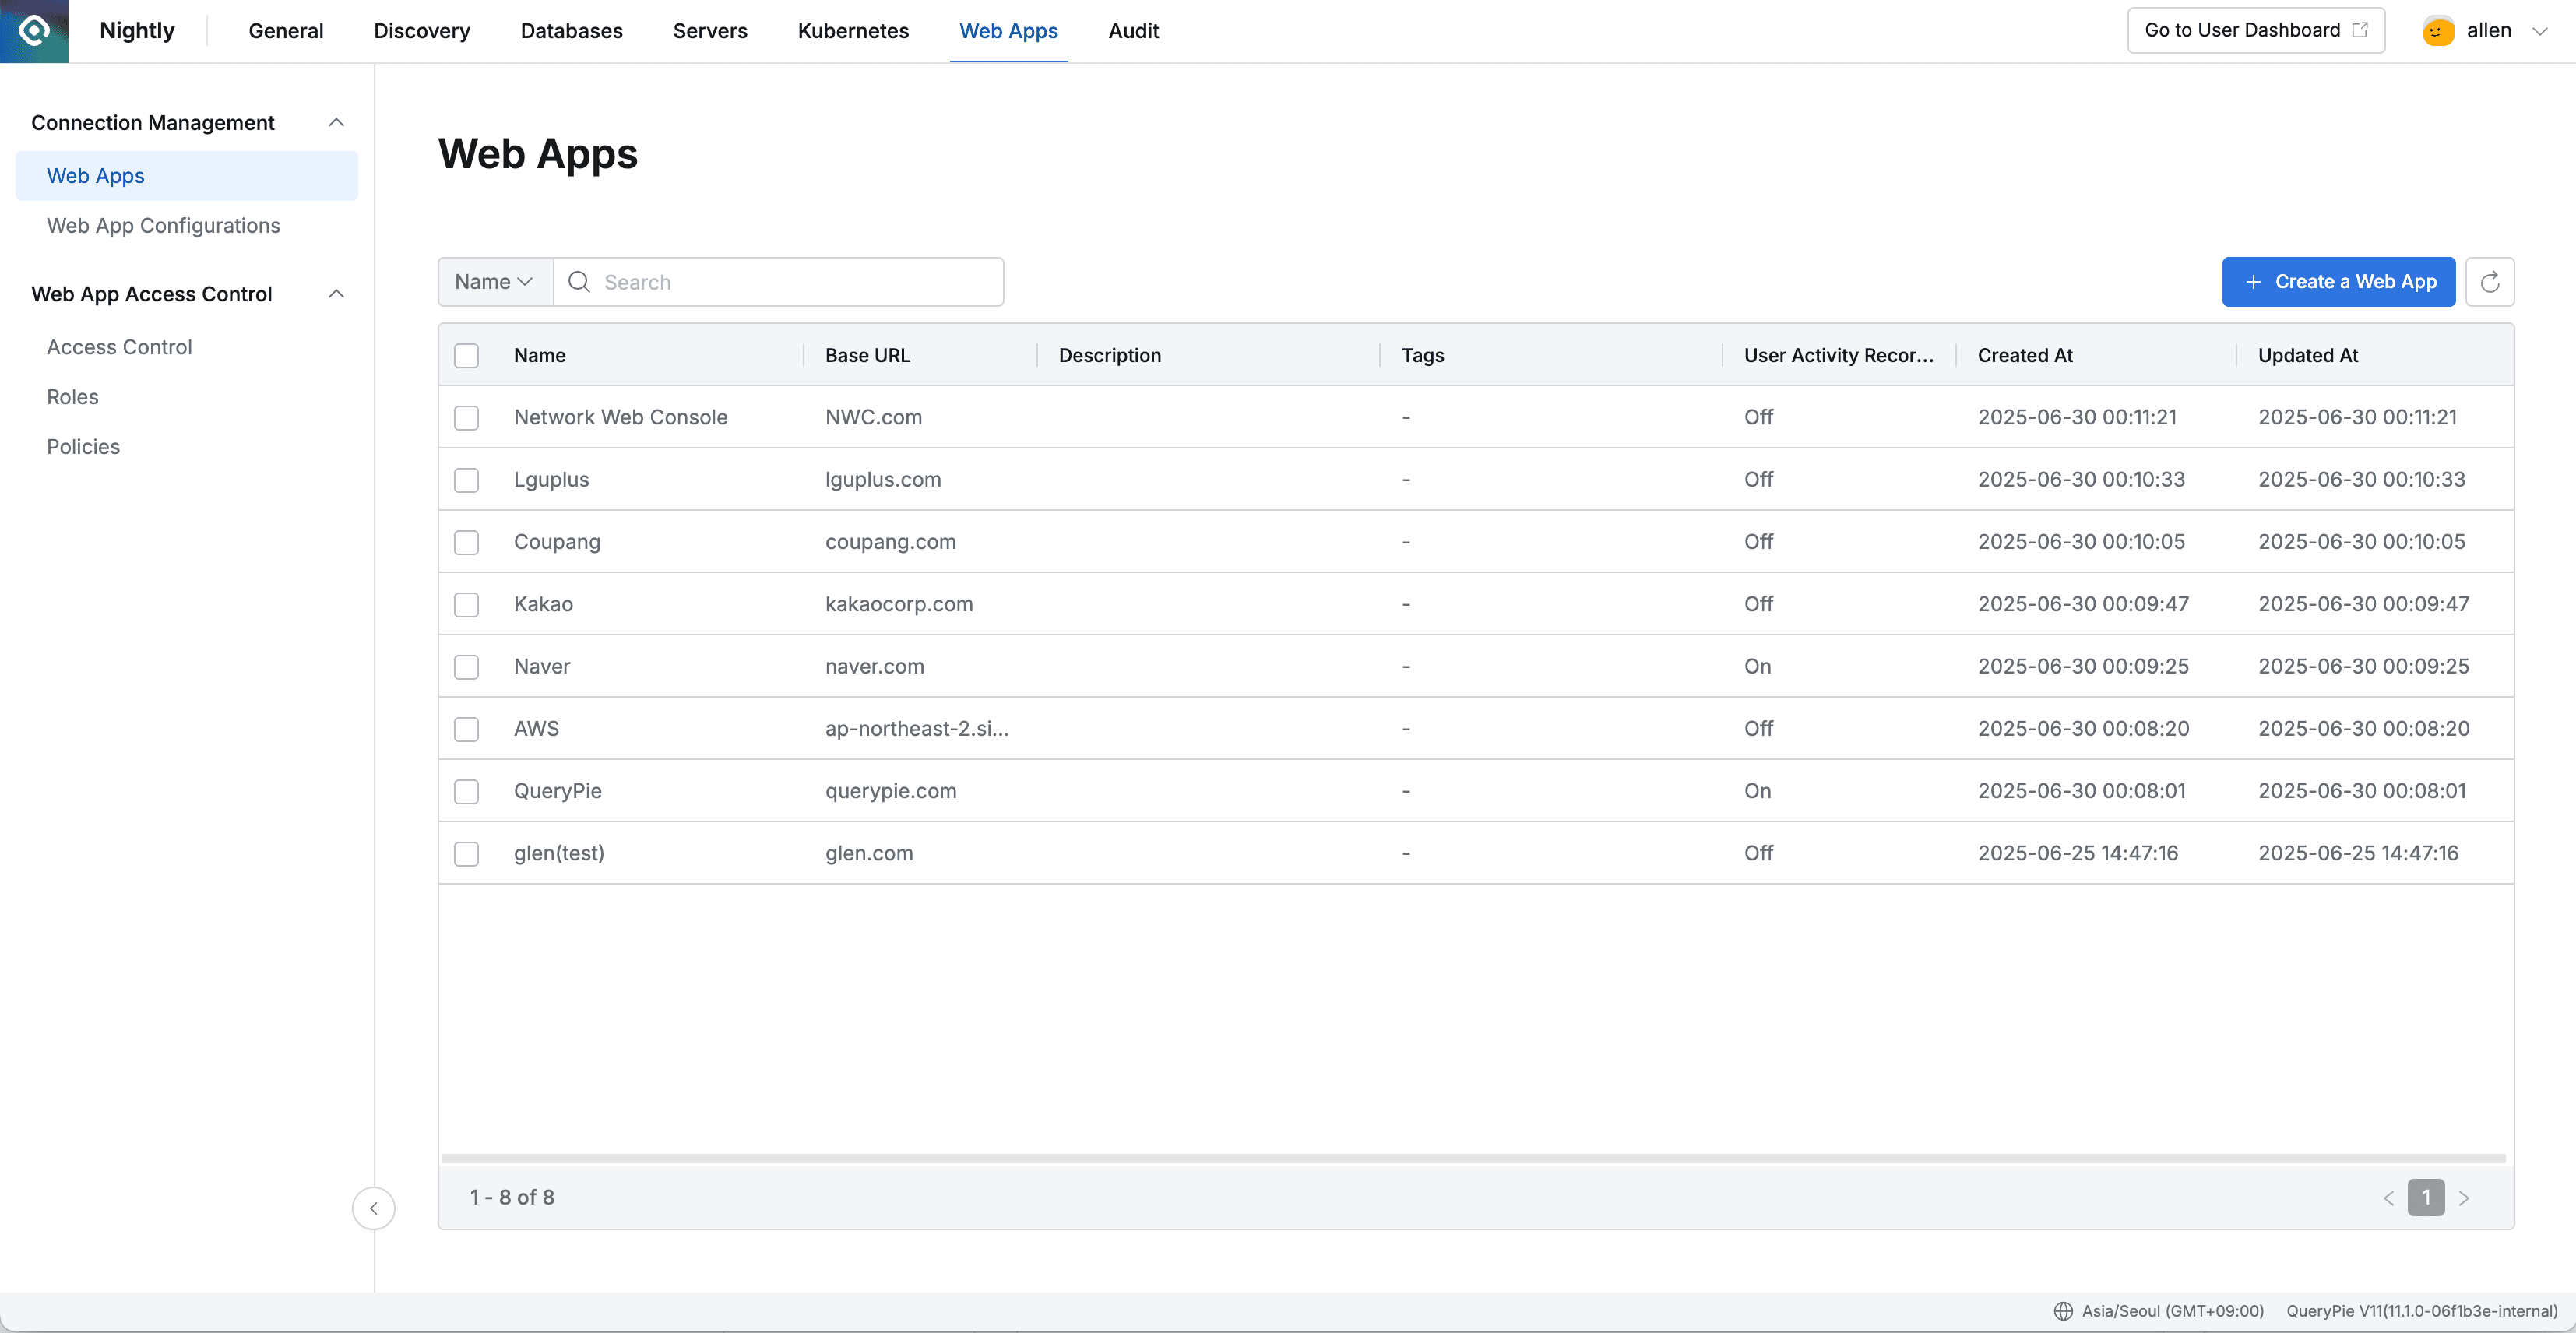The image size is (2576, 1333).
Task: Collapse the sidebar with the circular arrow
Action: pyautogui.click(x=373, y=1208)
